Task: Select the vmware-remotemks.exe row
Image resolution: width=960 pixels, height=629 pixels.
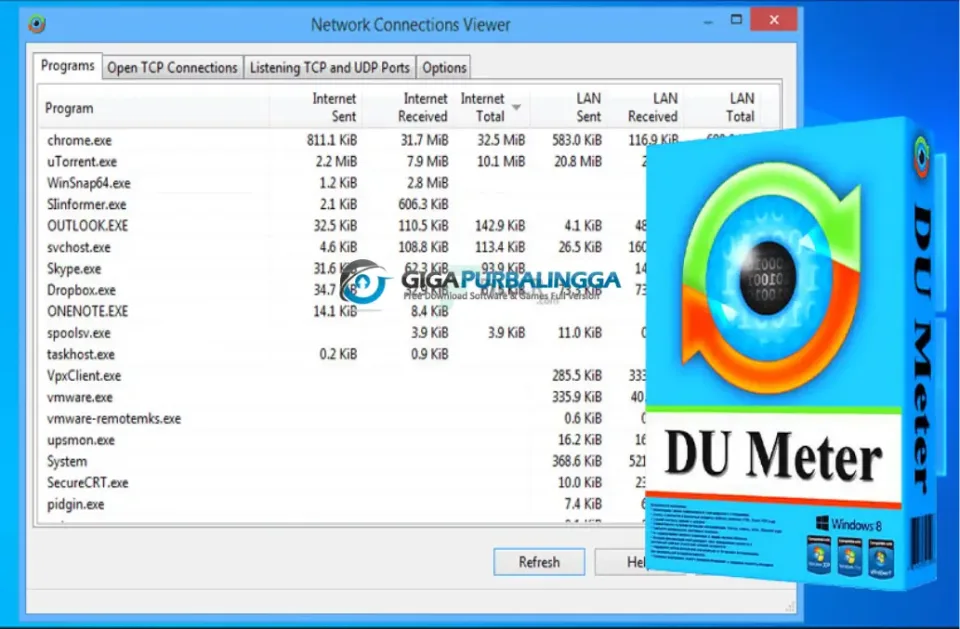Action: click(343, 419)
